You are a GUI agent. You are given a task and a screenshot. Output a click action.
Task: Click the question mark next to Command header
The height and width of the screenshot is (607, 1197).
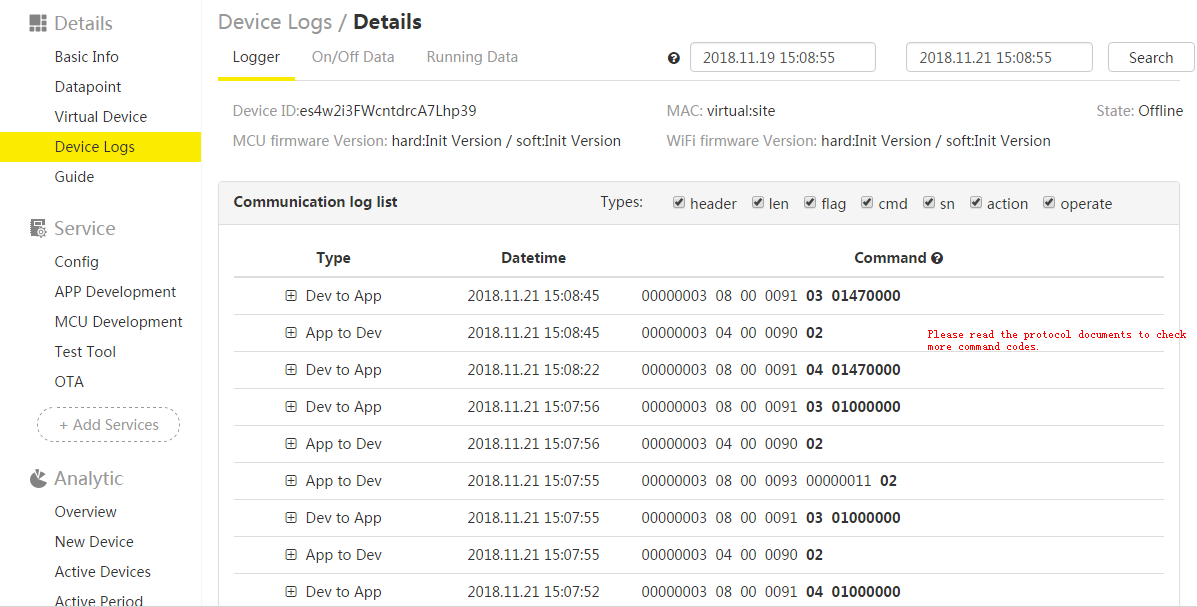(936, 257)
